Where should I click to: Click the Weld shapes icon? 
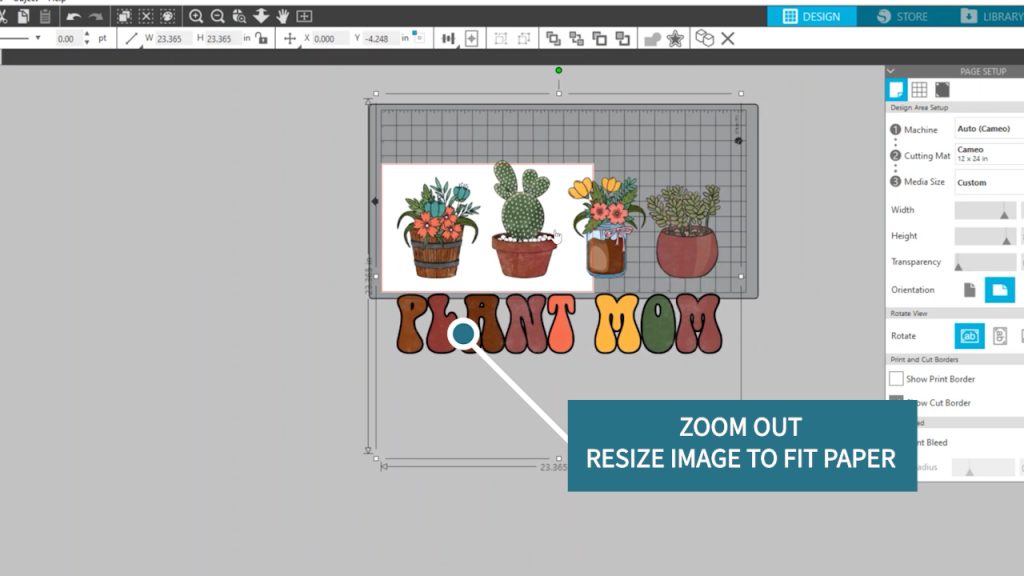[651, 38]
